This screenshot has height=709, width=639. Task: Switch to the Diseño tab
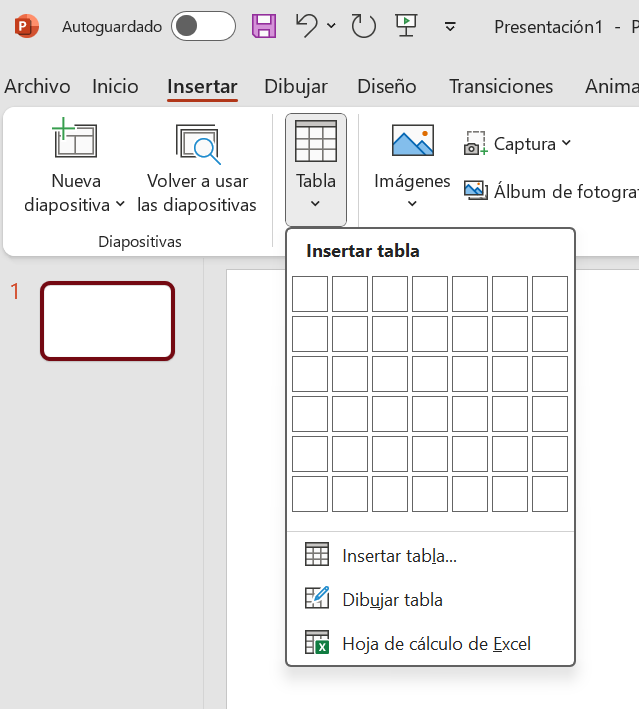tap(387, 87)
